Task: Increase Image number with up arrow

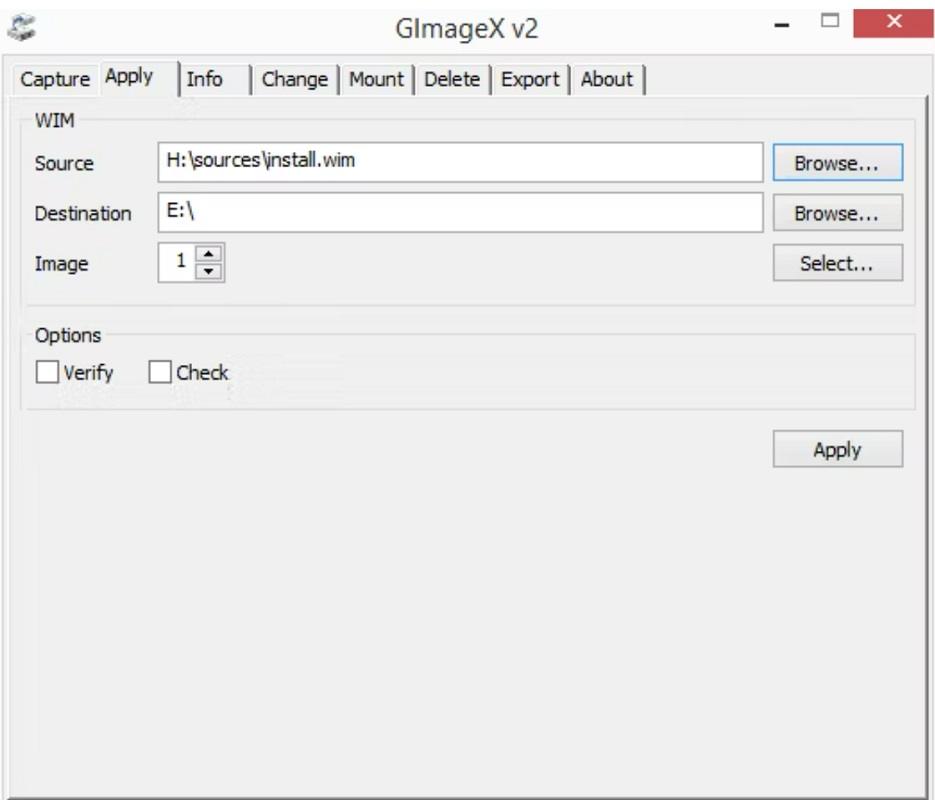Action: pyautogui.click(x=208, y=255)
